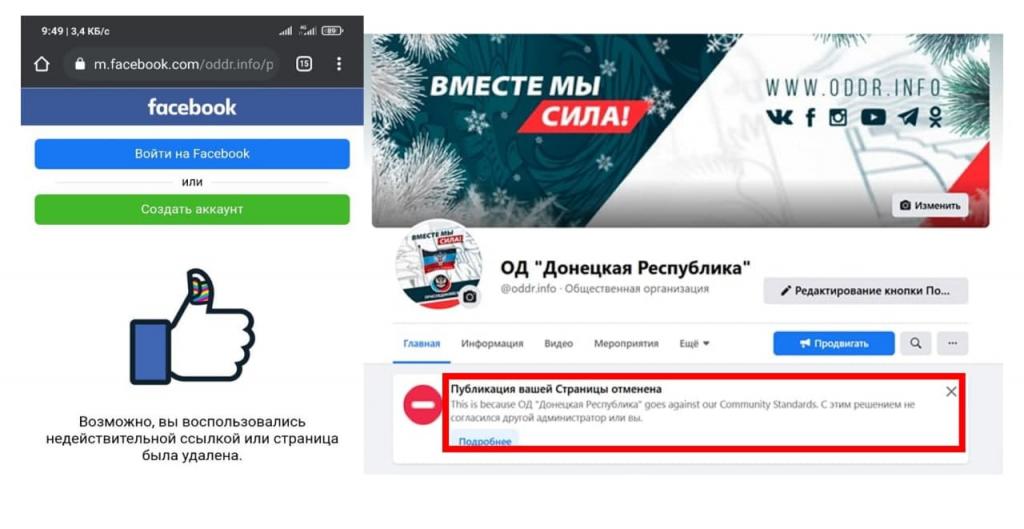The height and width of the screenshot is (529, 1024).
Task: Click the VK icon on cover banner
Action: coord(779,118)
